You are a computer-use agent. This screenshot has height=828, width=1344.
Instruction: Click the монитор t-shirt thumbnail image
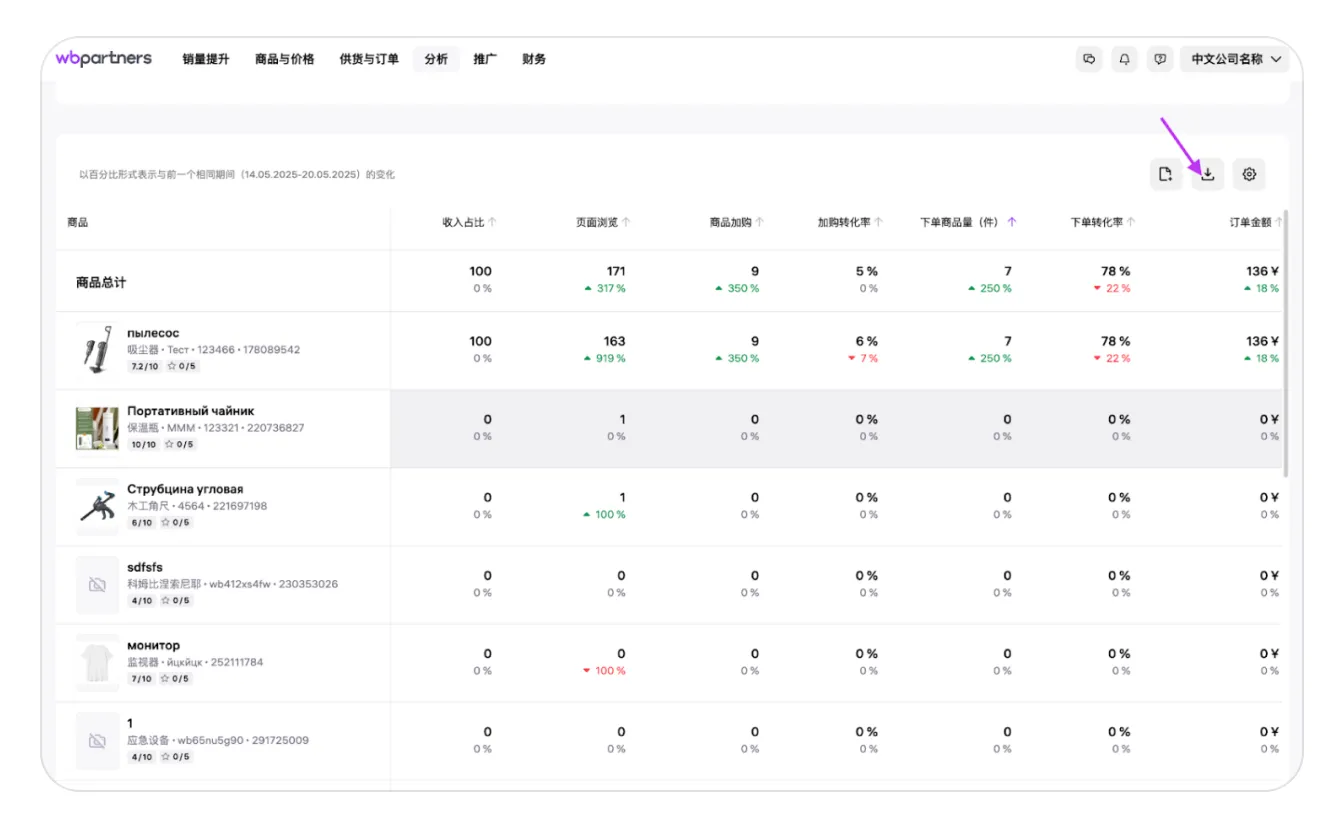pyautogui.click(x=97, y=662)
